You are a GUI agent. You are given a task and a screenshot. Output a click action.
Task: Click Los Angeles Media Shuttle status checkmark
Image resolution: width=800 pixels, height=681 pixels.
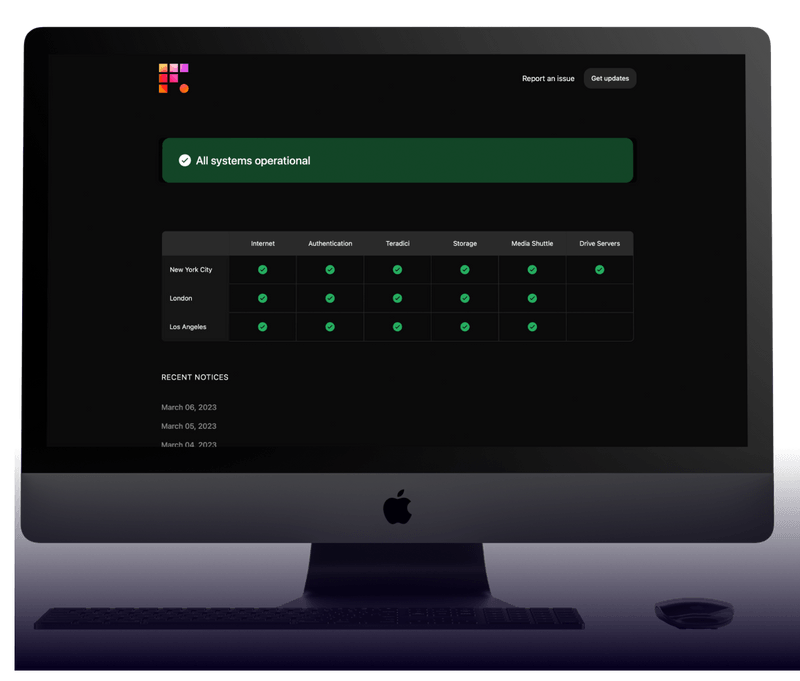pos(532,327)
